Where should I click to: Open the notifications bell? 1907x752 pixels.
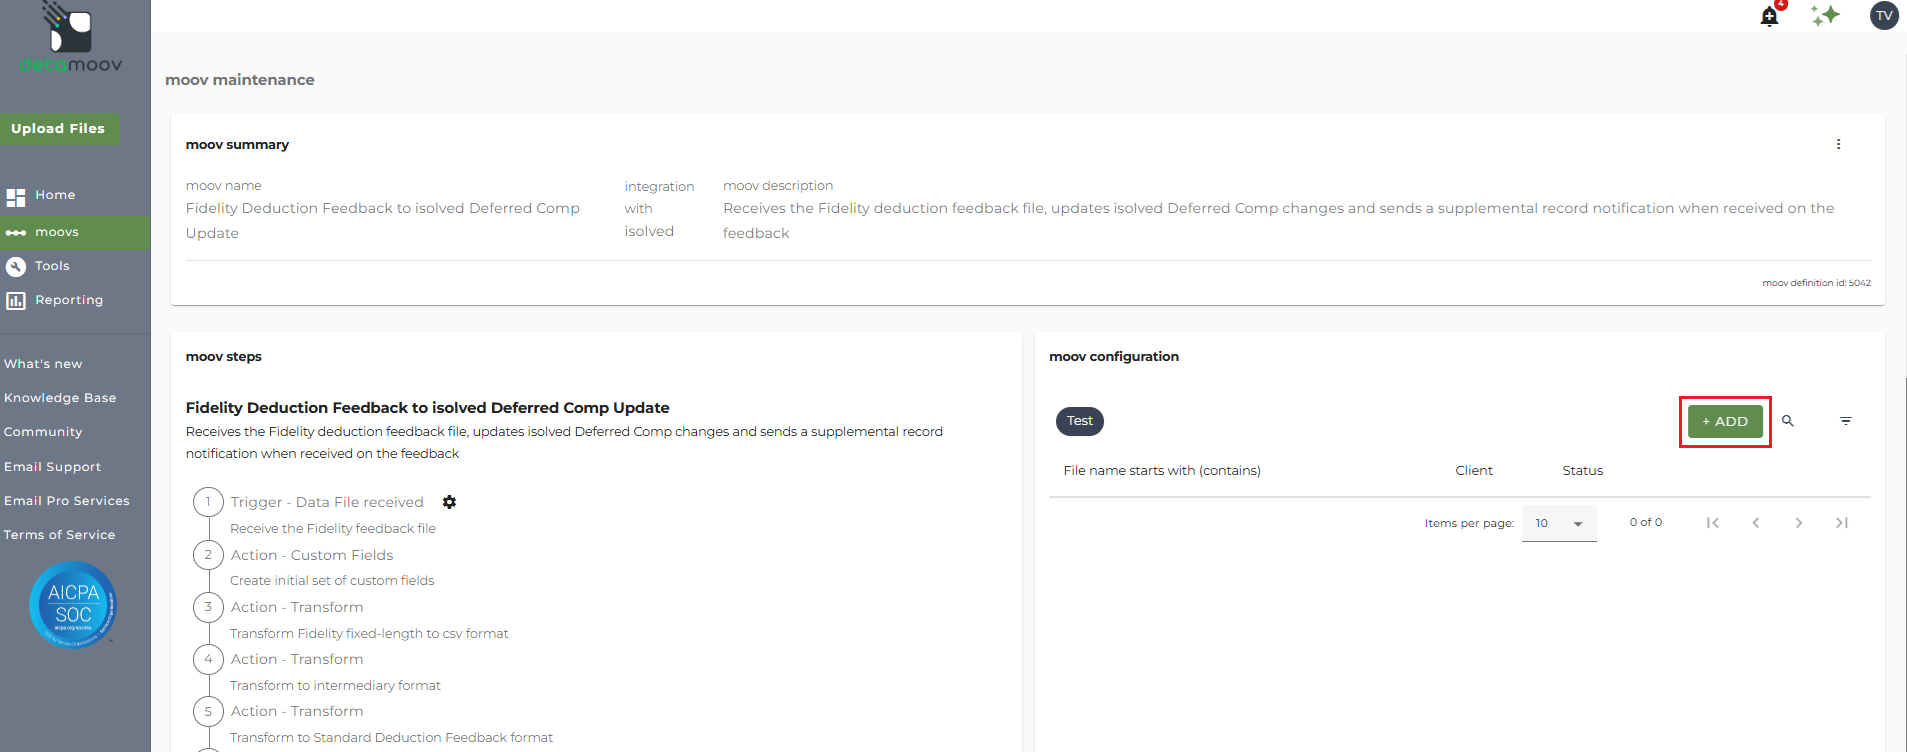(x=1770, y=16)
